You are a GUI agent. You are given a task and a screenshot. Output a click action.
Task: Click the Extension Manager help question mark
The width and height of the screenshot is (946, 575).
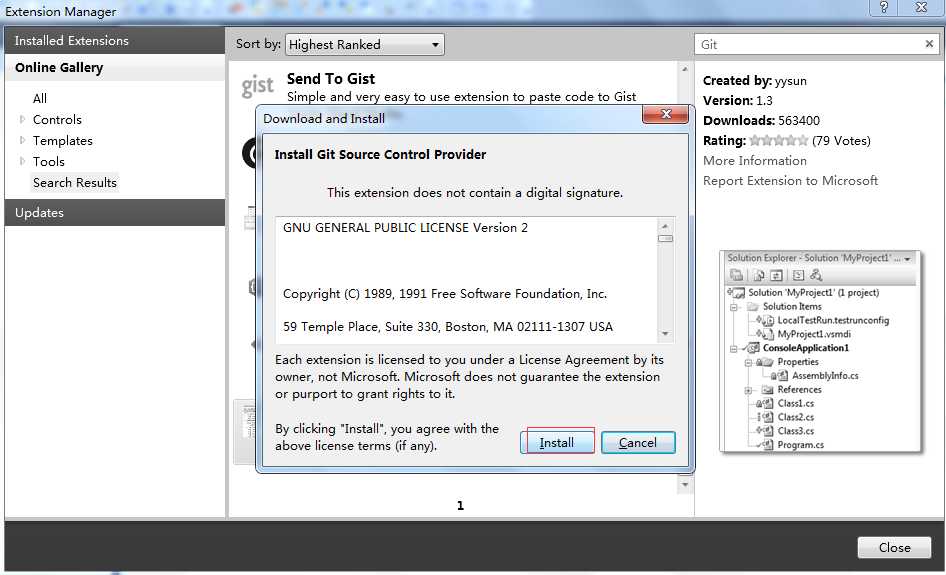pos(884,7)
